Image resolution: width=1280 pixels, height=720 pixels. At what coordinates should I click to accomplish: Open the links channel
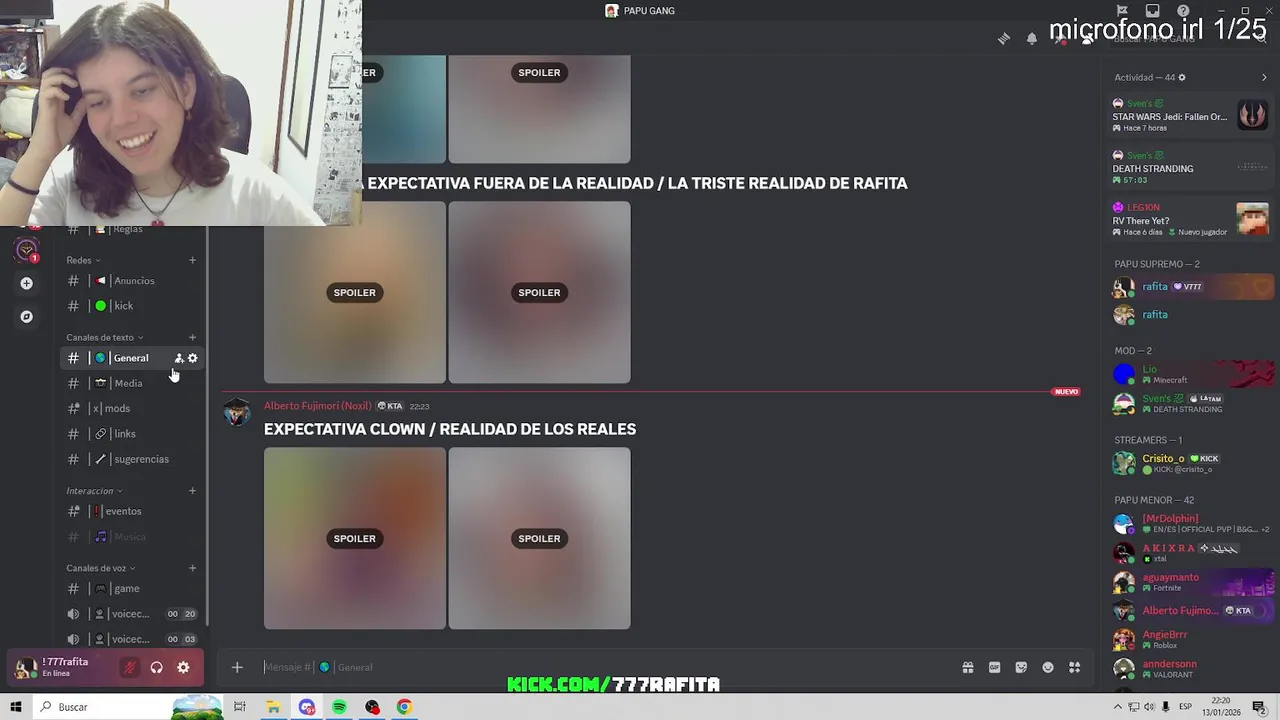click(132, 434)
